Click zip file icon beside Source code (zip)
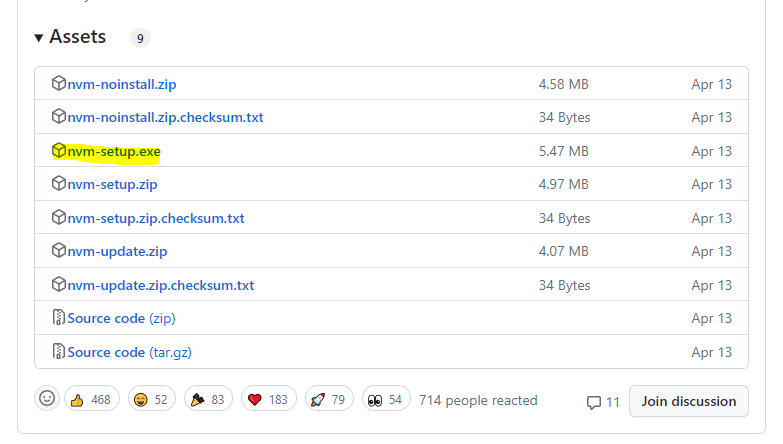The height and width of the screenshot is (444, 783). pos(59,317)
